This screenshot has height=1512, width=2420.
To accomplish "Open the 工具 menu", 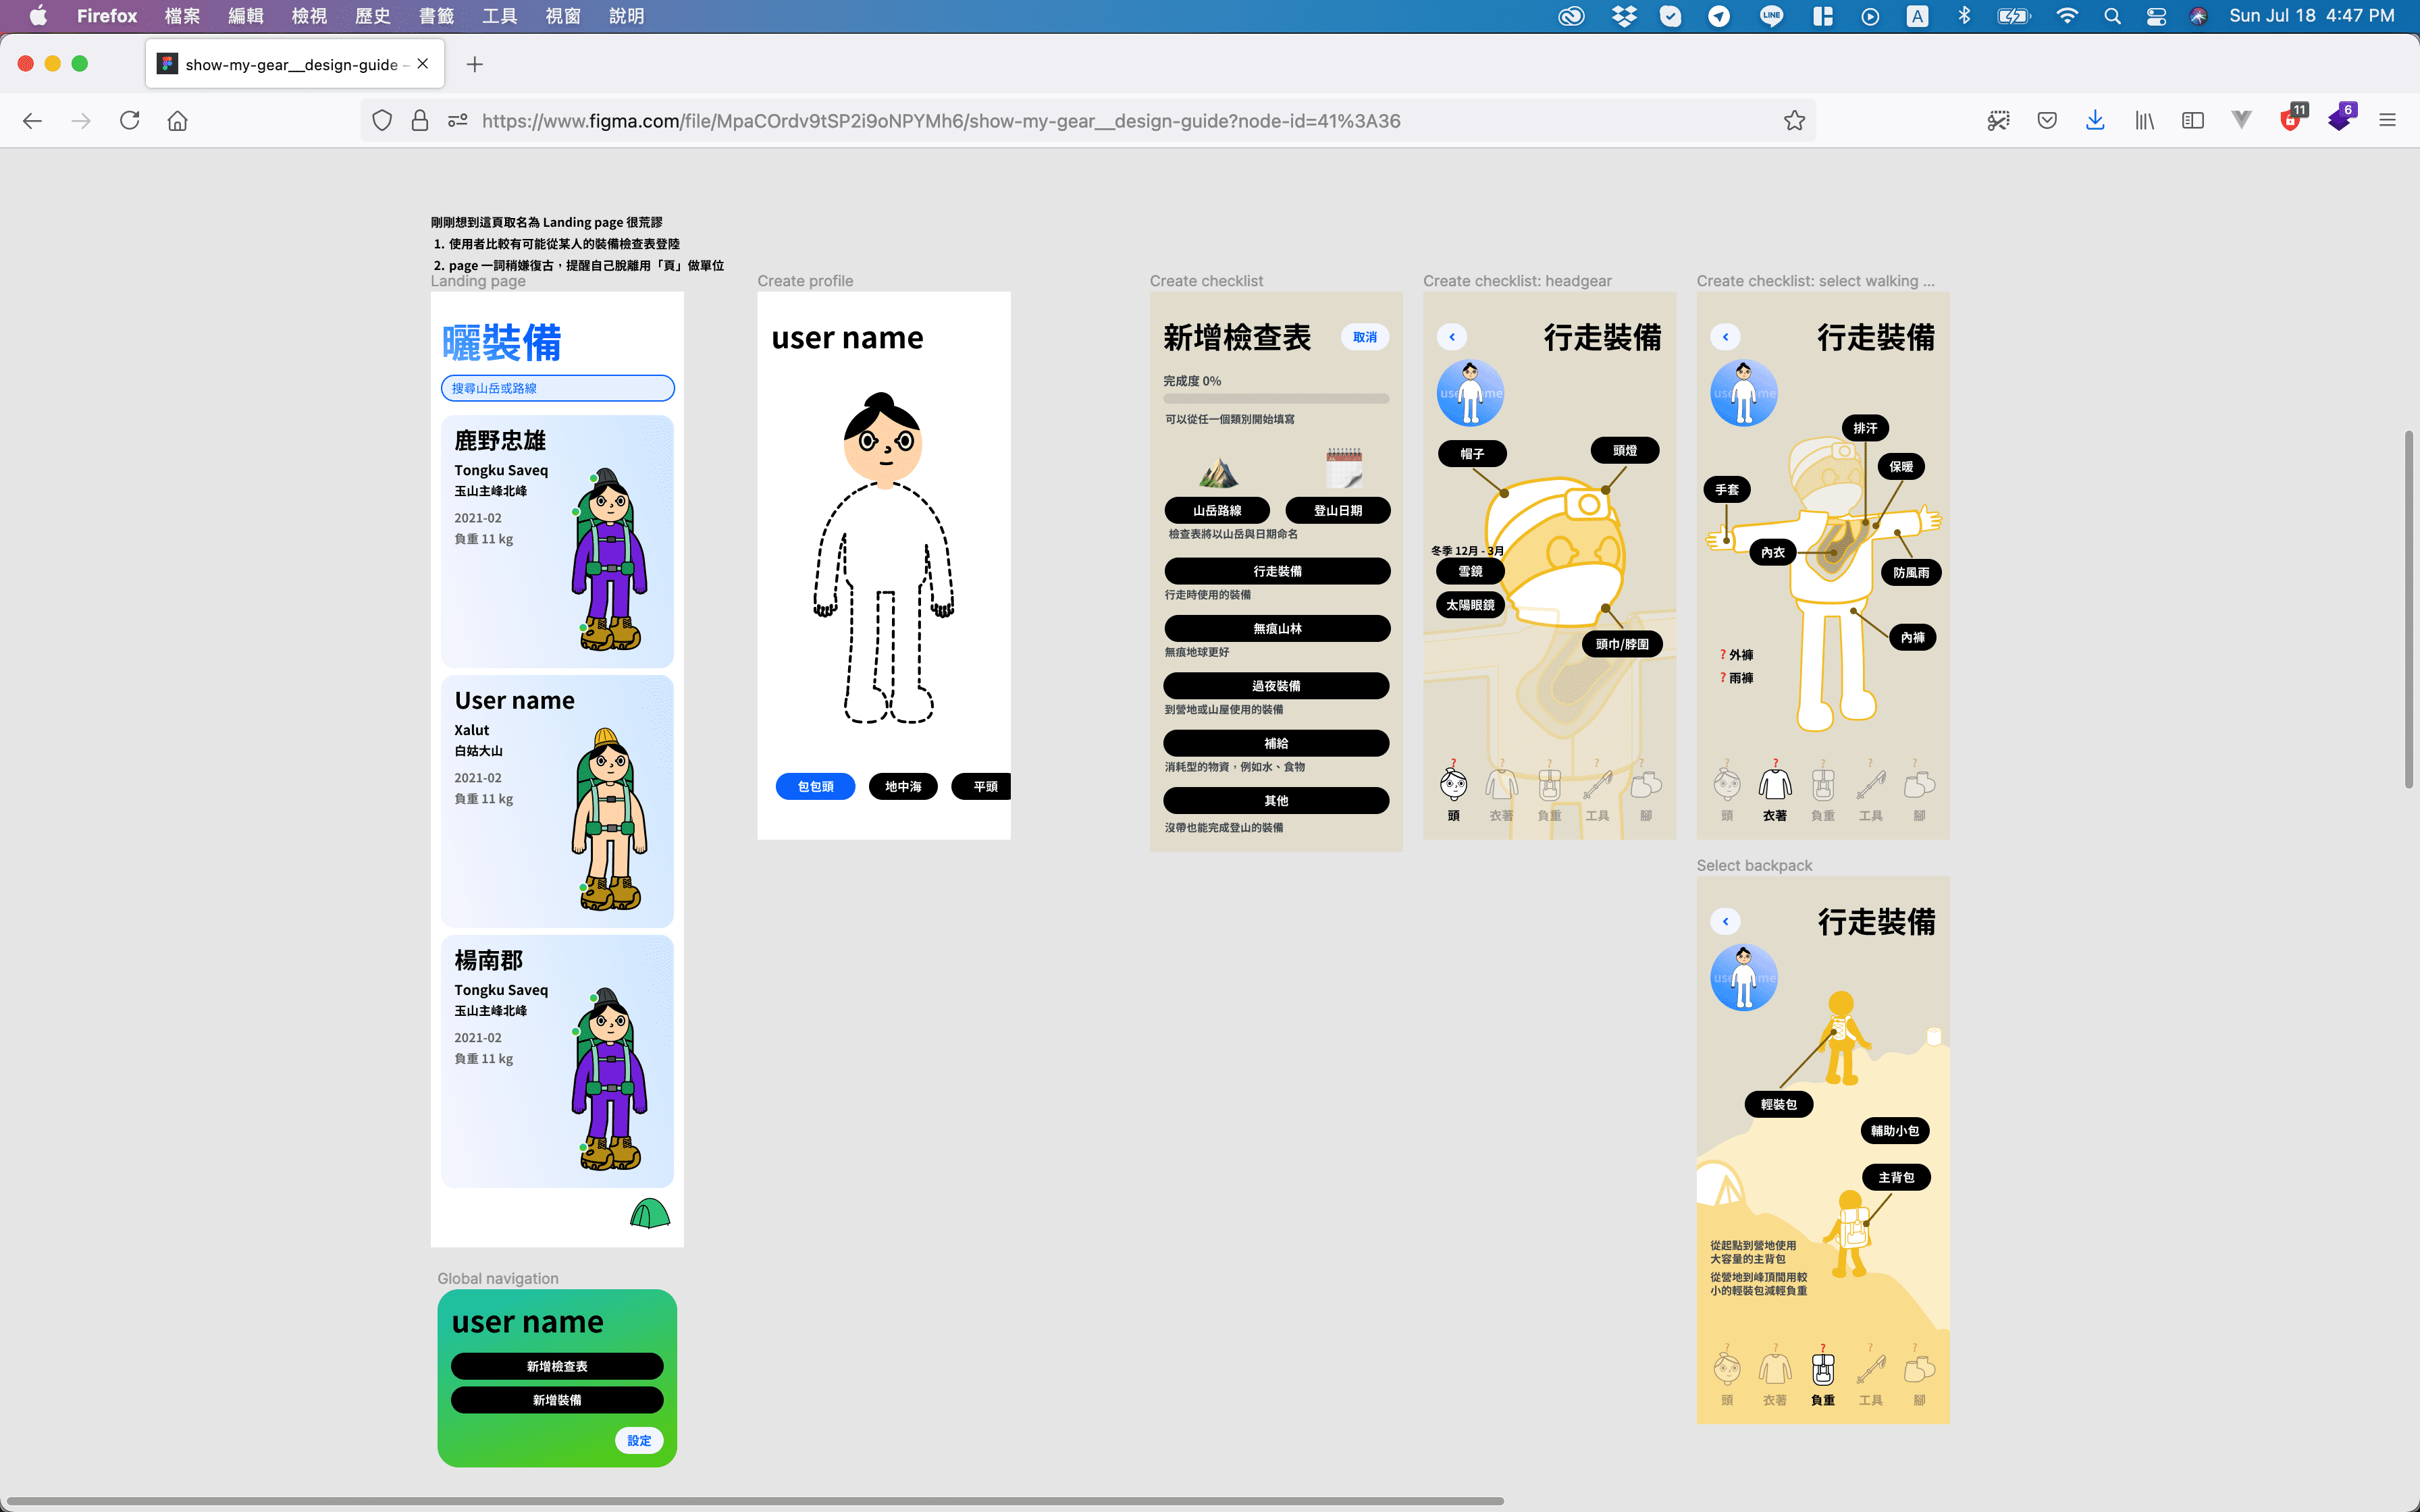I will pos(499,16).
